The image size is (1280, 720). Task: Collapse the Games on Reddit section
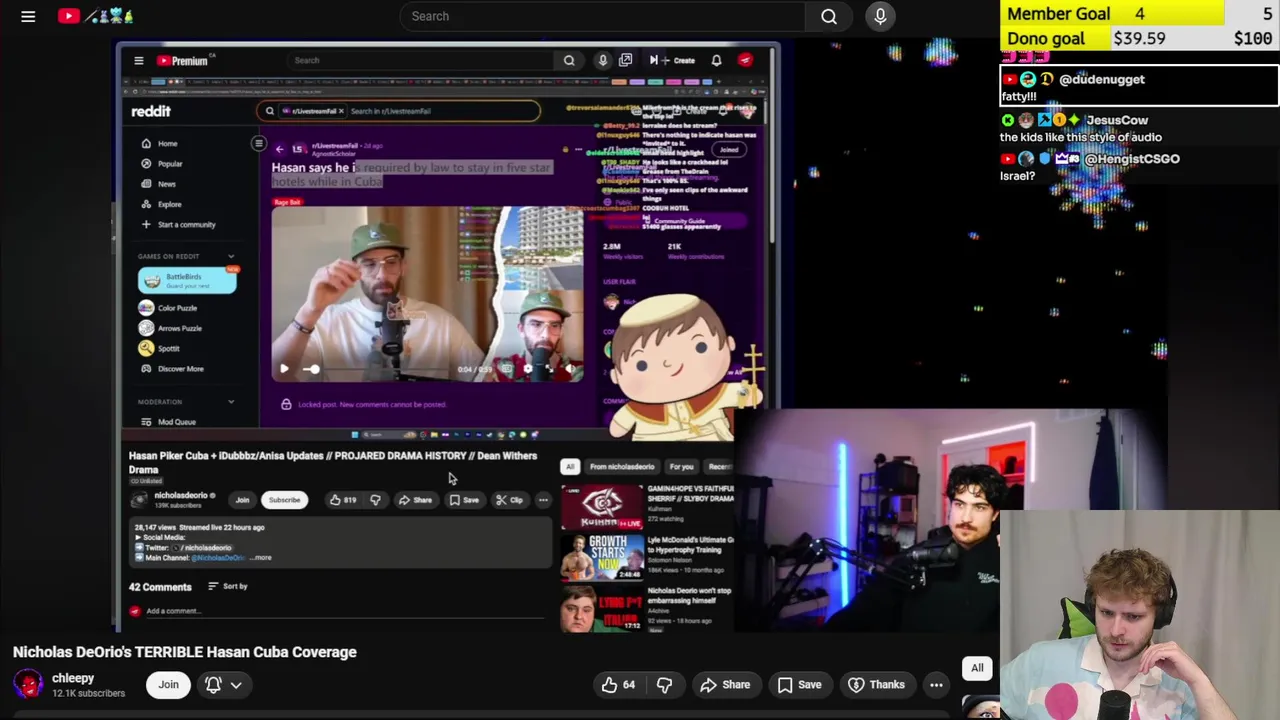231,256
